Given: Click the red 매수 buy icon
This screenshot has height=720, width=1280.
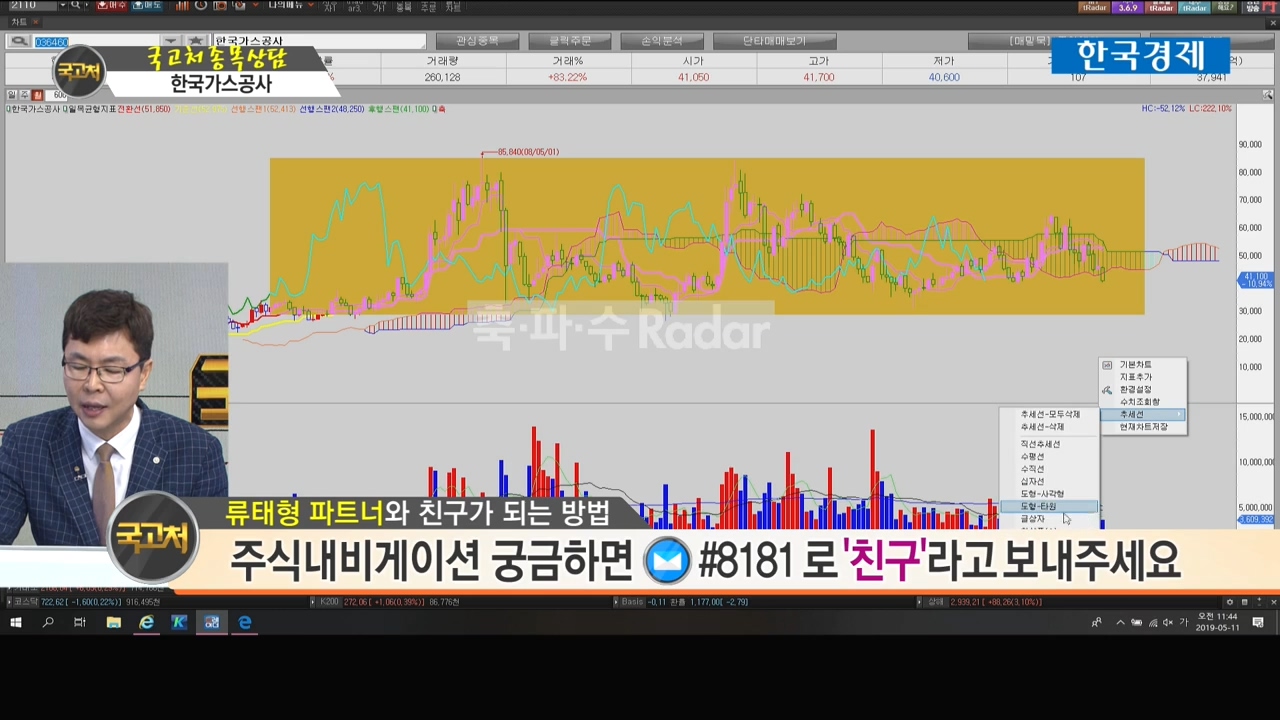Looking at the screenshot, I should click(x=112, y=6).
